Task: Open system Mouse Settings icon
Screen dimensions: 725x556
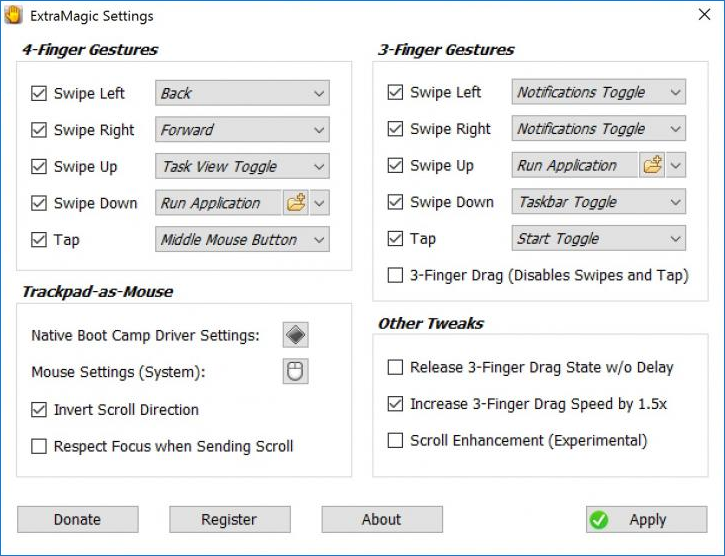Action: click(x=295, y=372)
